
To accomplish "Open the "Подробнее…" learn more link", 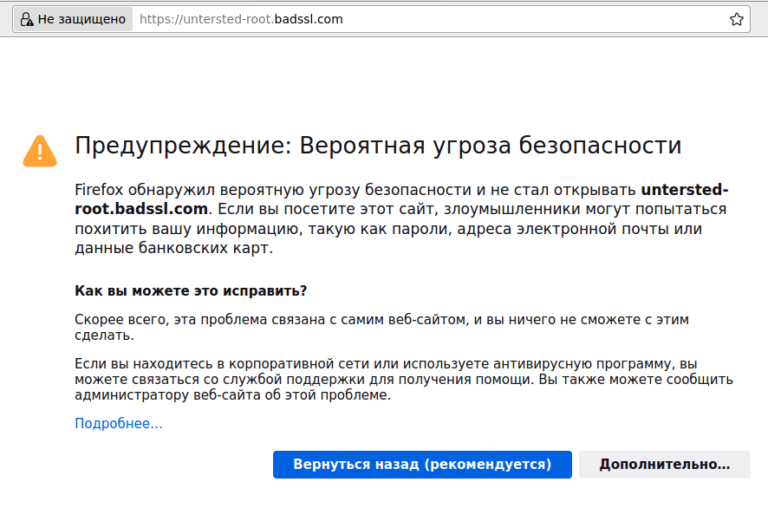I will (118, 424).
